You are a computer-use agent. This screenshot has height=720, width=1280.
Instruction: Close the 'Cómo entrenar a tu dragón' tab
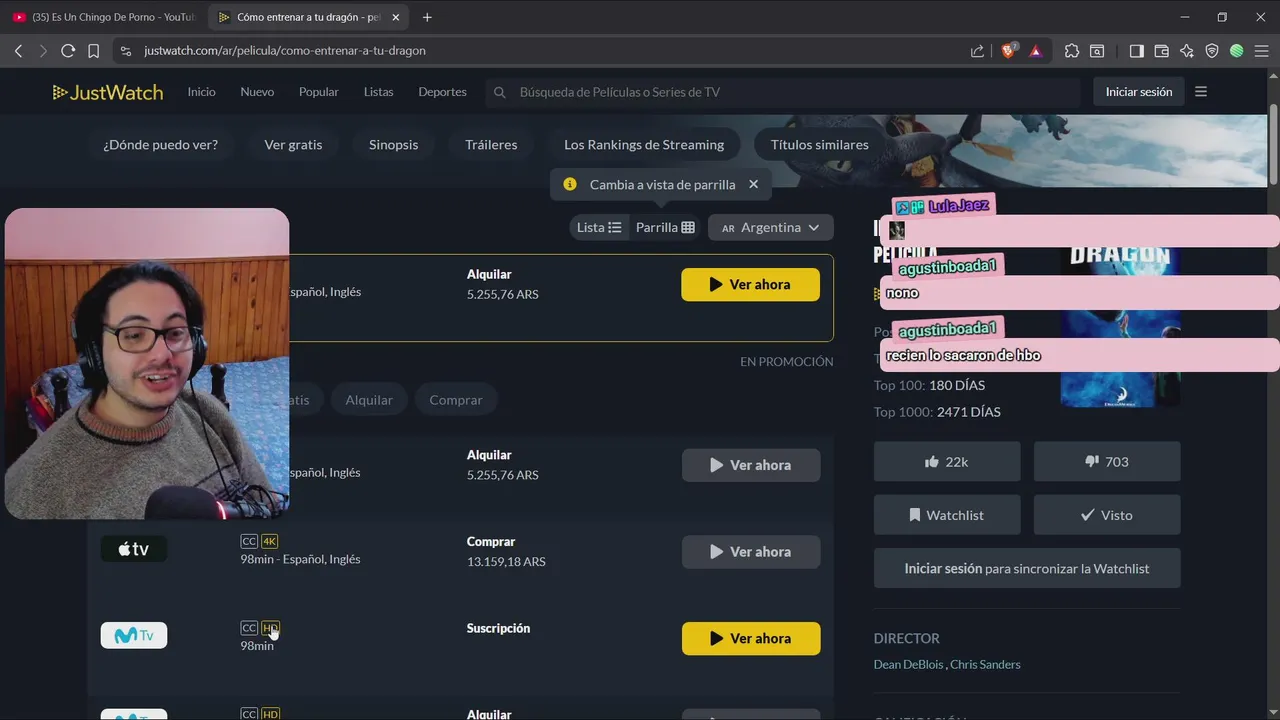396,17
